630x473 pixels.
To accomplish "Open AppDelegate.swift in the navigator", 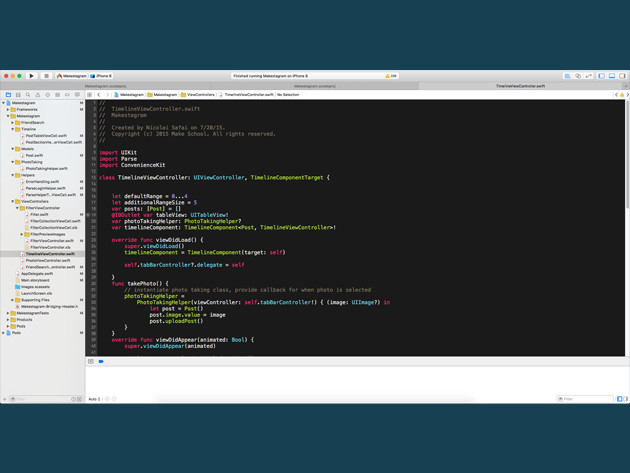I will click(x=37, y=274).
